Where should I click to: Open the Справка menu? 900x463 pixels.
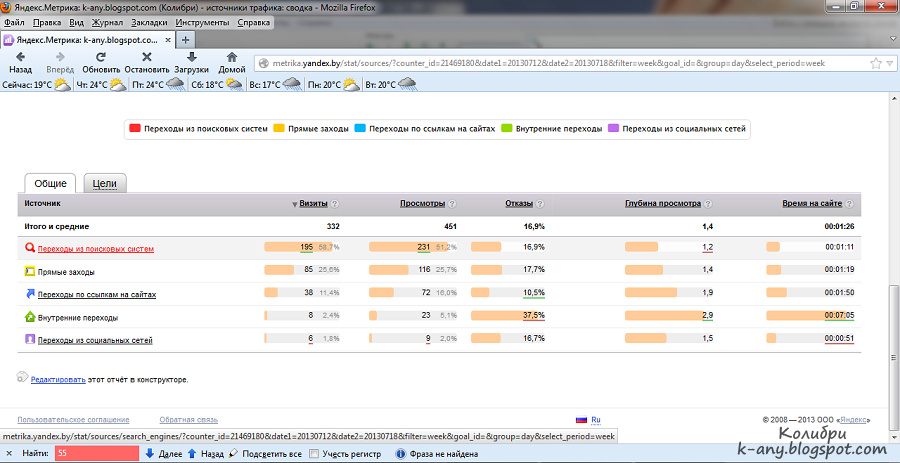(x=253, y=23)
